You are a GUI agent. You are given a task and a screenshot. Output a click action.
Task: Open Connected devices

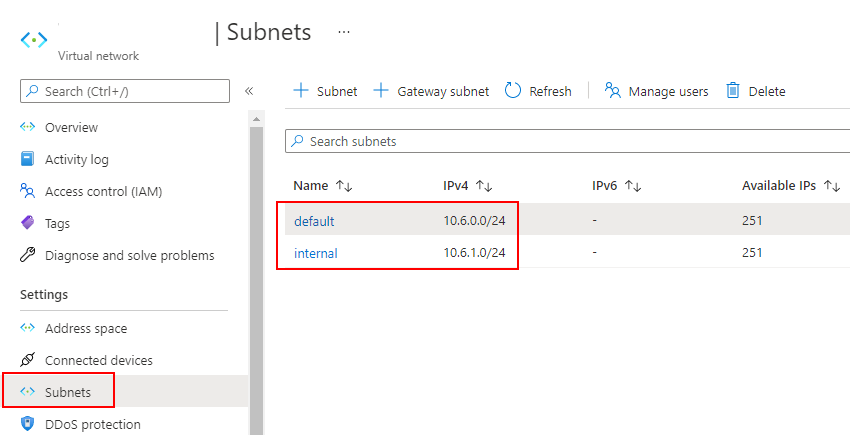99,361
